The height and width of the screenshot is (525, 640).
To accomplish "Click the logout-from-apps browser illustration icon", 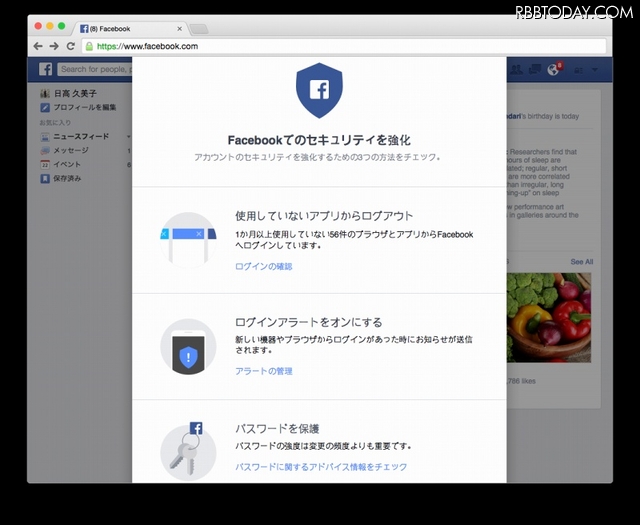I will click(188, 240).
